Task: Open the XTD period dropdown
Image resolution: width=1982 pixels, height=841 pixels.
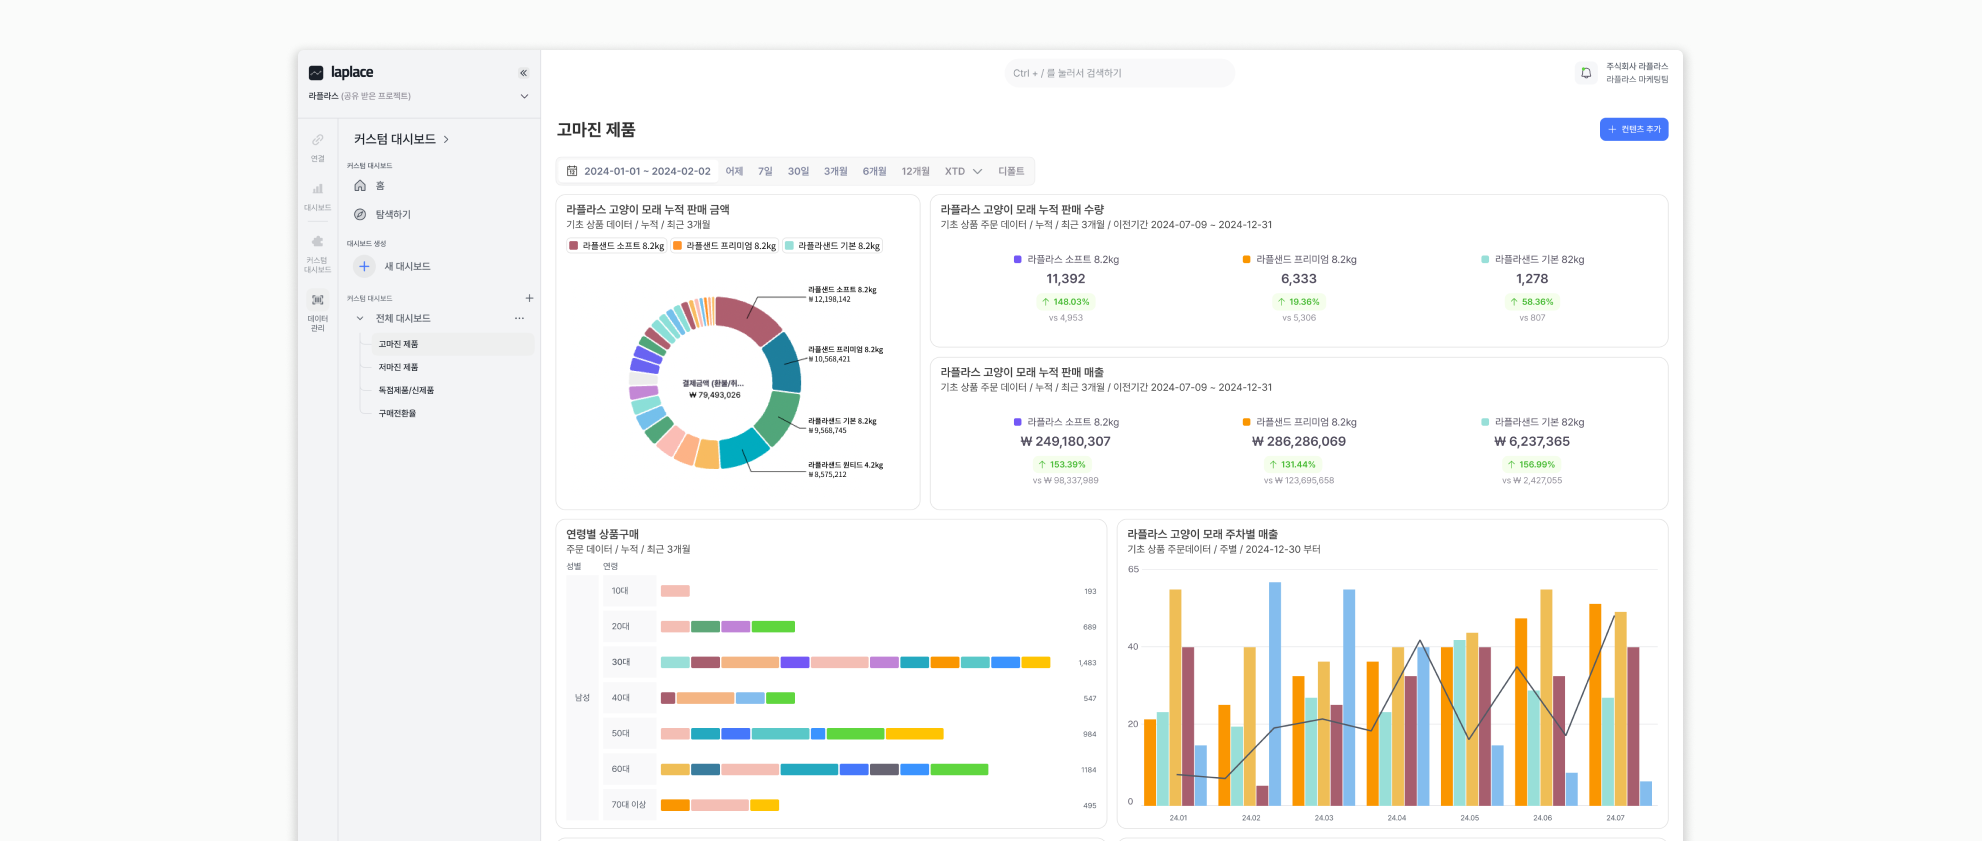Action: (x=963, y=171)
